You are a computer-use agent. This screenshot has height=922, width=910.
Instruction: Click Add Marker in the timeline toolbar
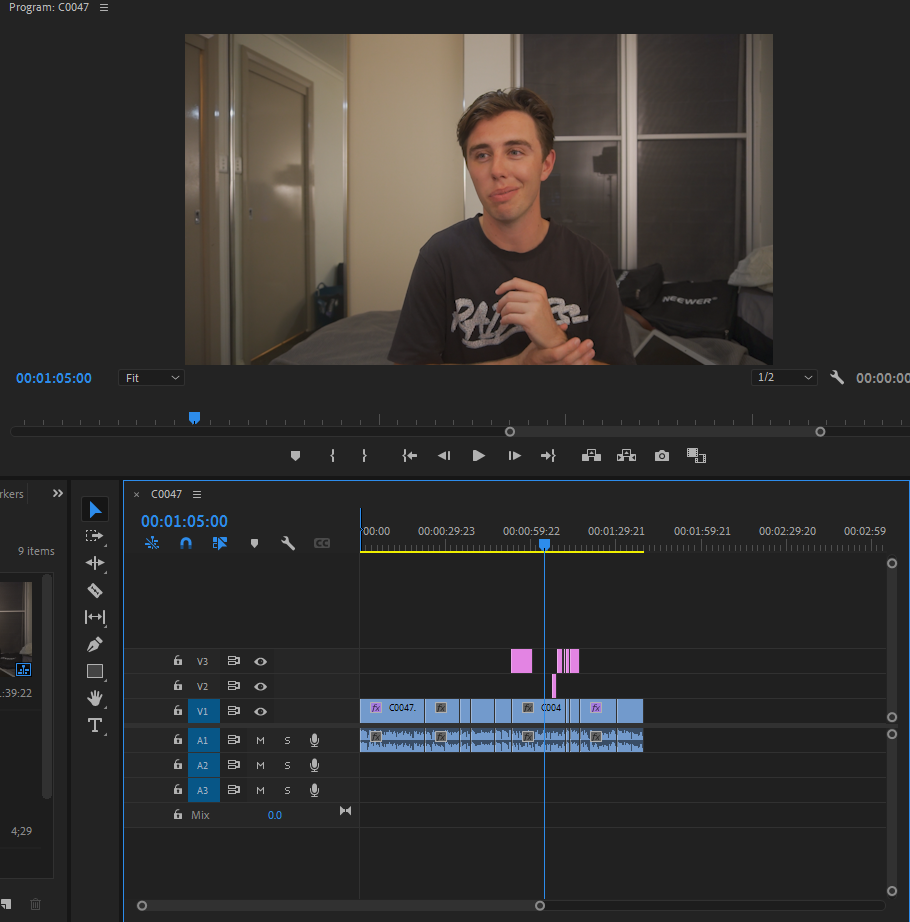click(254, 543)
